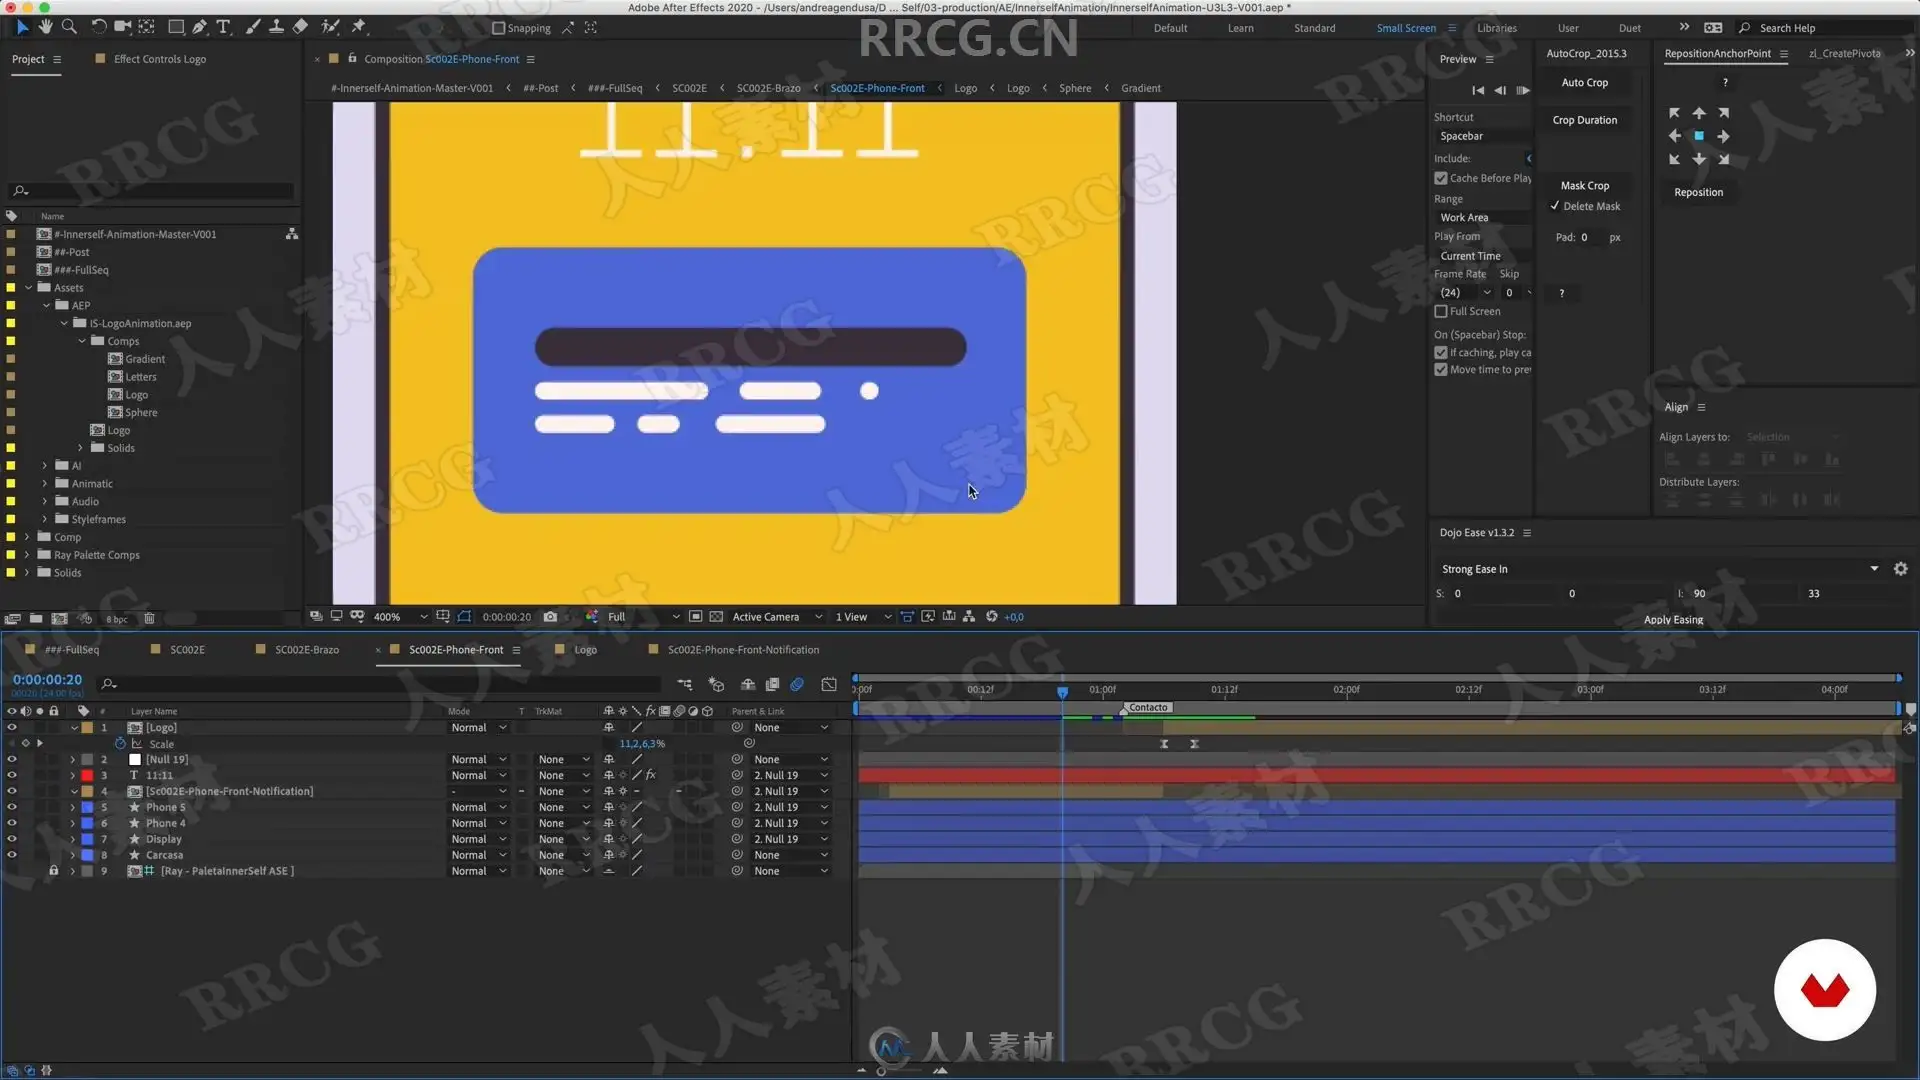Image resolution: width=1920 pixels, height=1080 pixels.
Task: Open the Active Camera dropdown
Action: point(777,617)
